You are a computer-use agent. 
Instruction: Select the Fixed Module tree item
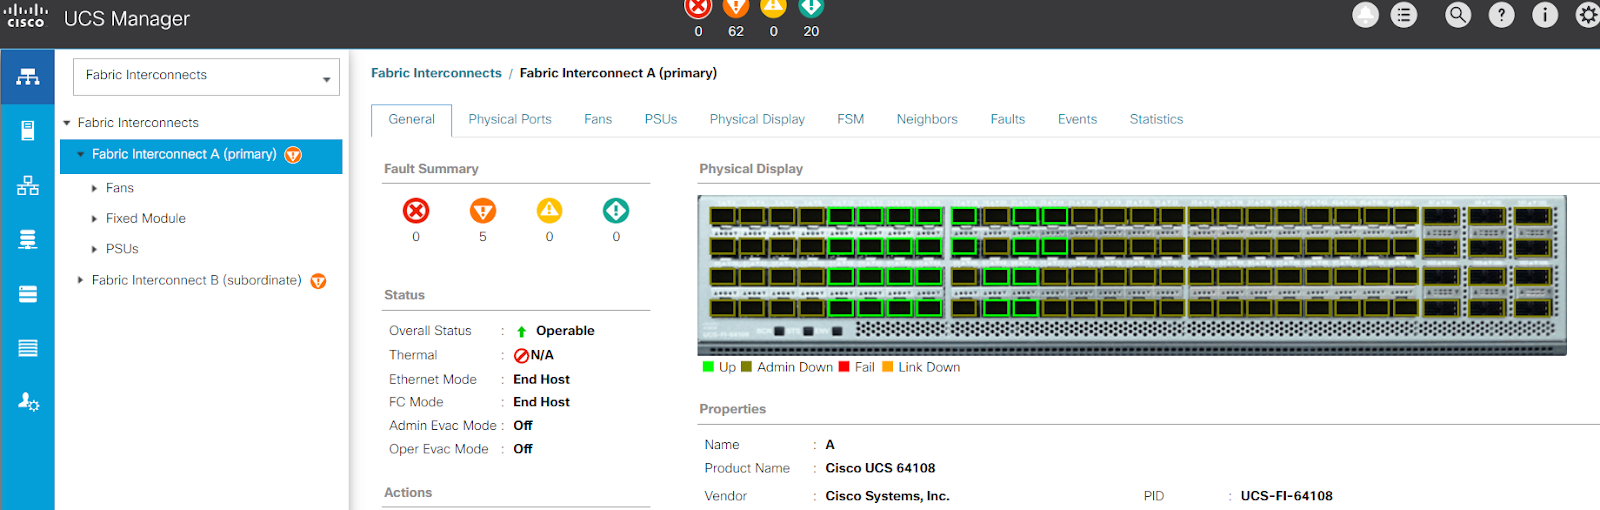[x=146, y=218]
